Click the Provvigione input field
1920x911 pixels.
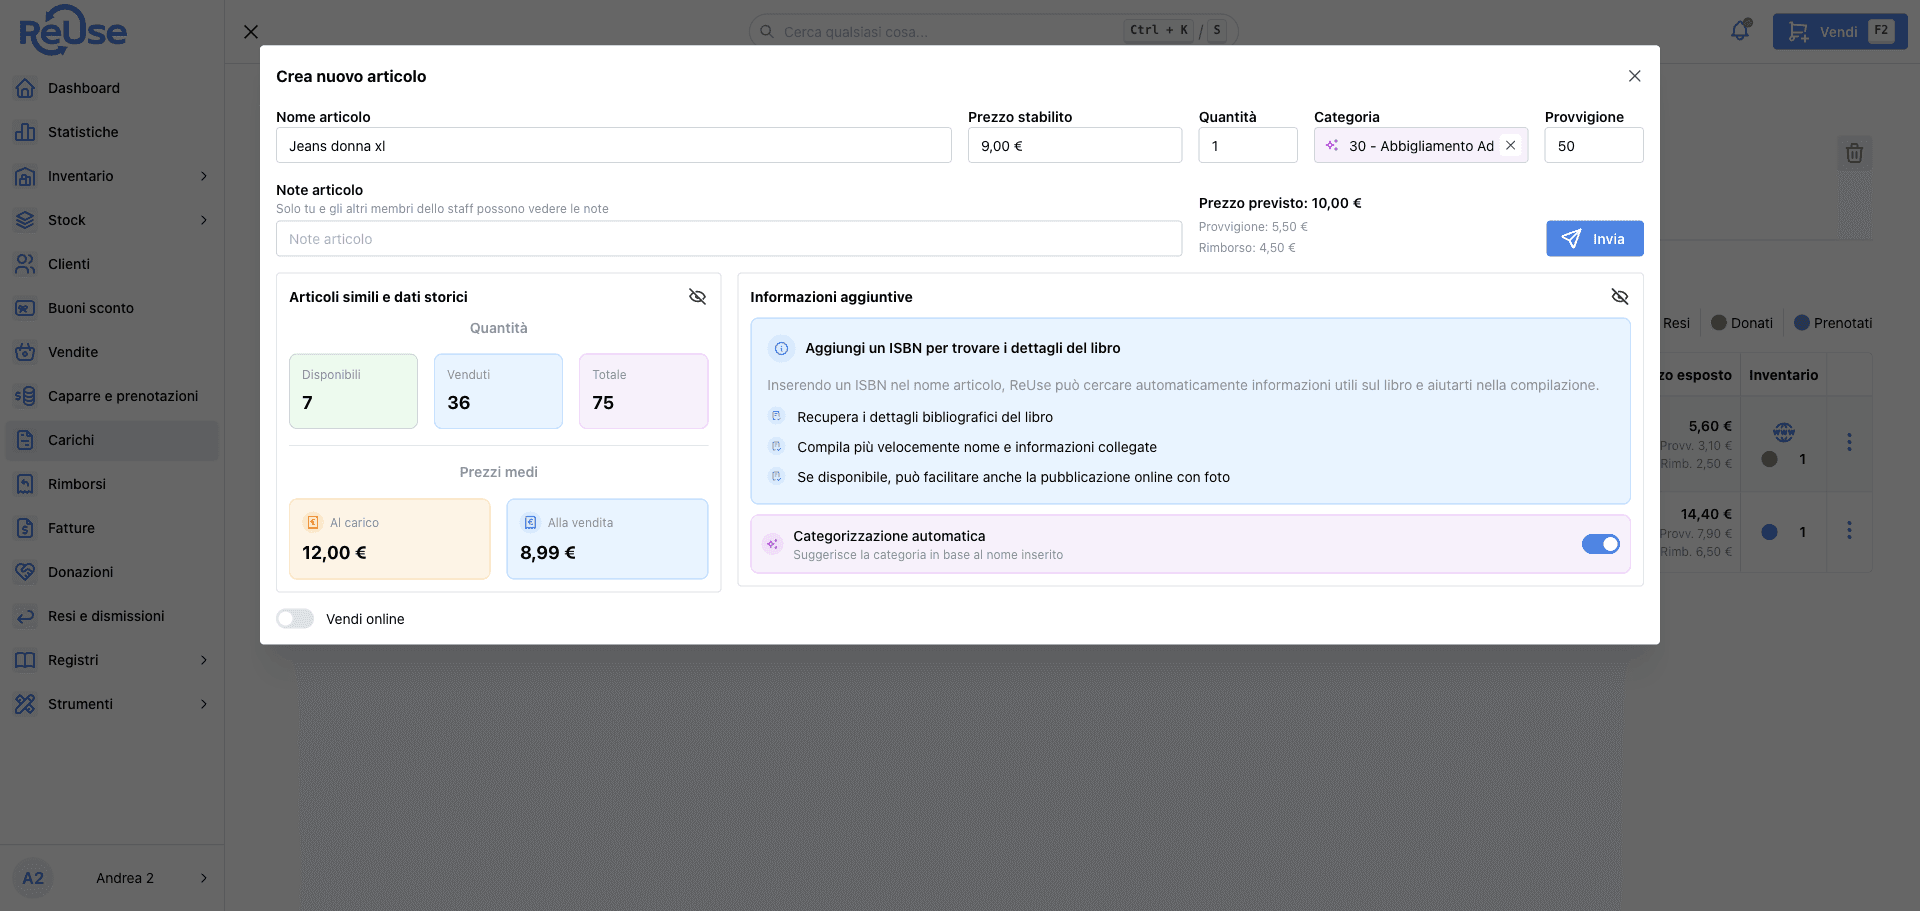pos(1593,145)
